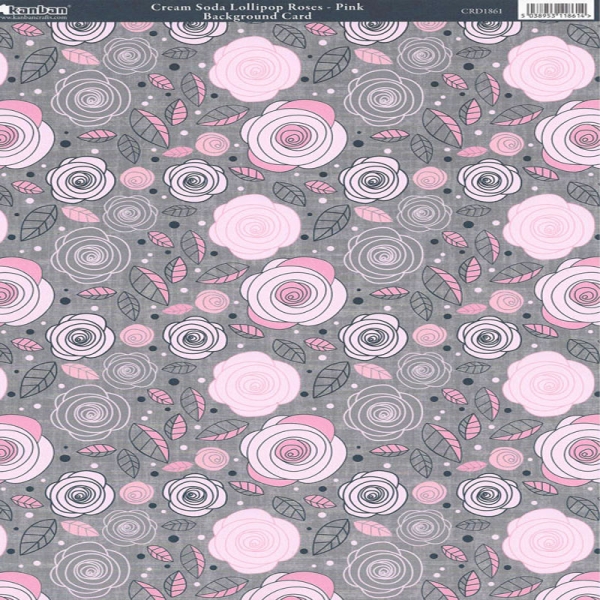Click the word Pink in the title
The height and width of the screenshot is (600, 600).
pos(347,6)
